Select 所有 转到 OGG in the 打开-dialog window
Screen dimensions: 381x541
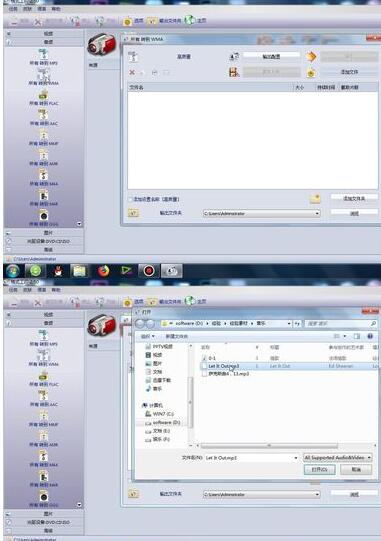point(43,499)
